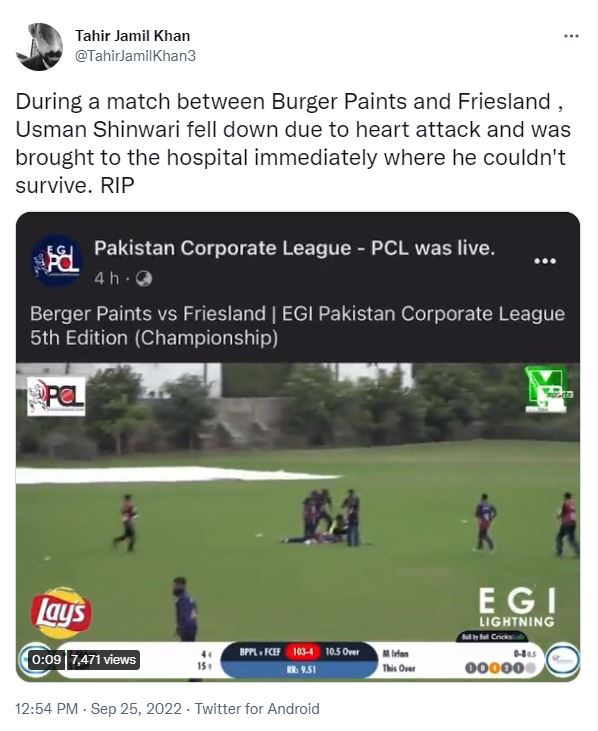Click the Pakistan Corporate League PCL page logo
This screenshot has height=731, width=598.
57,261
